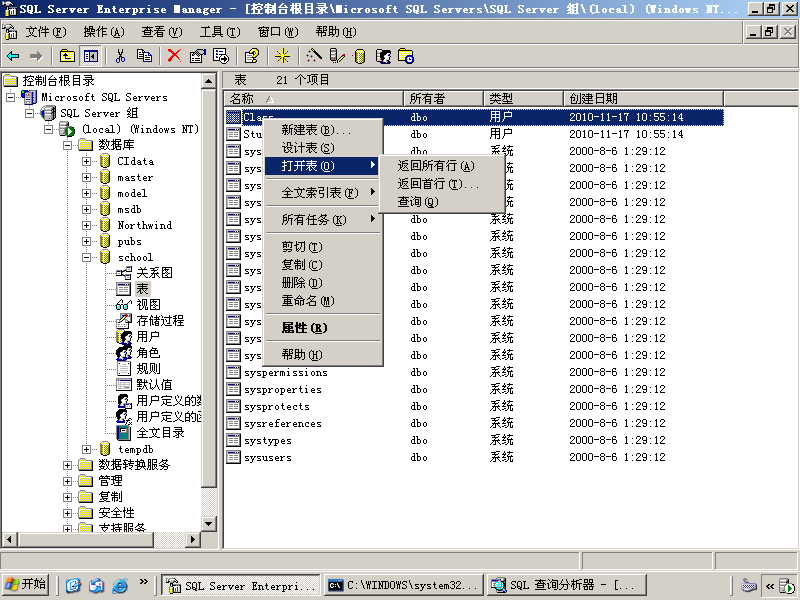Select the 全文目录 full-text catalog node
800x600 pixels.
160,433
